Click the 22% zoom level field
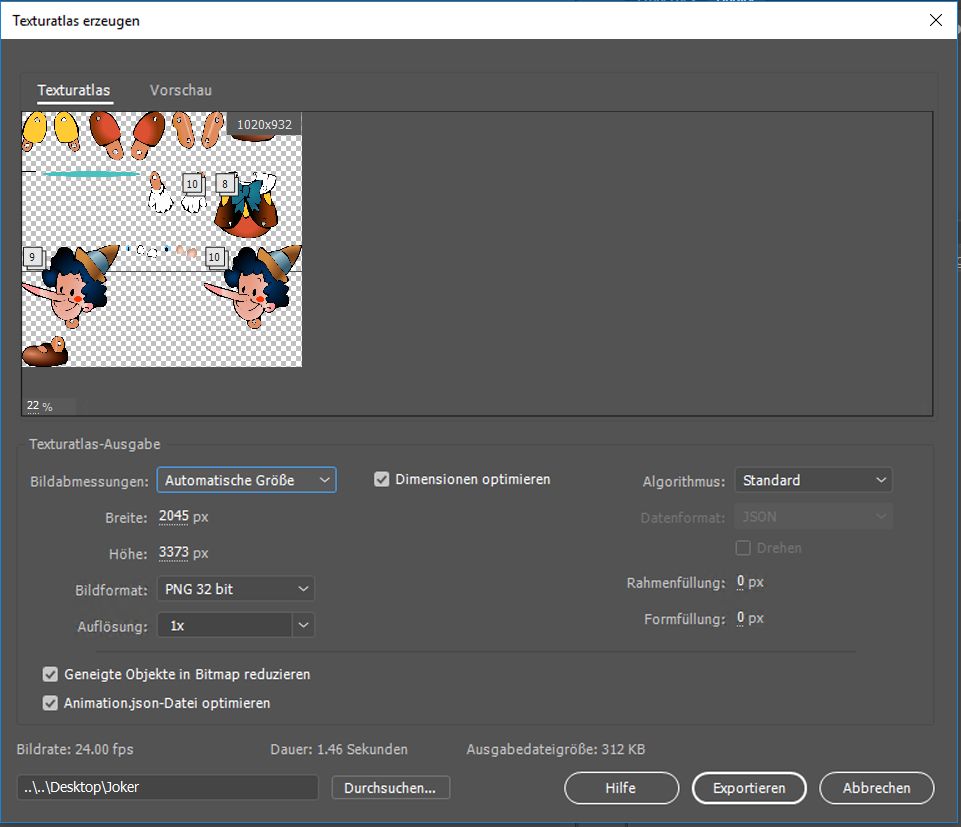961x827 pixels. [33, 405]
